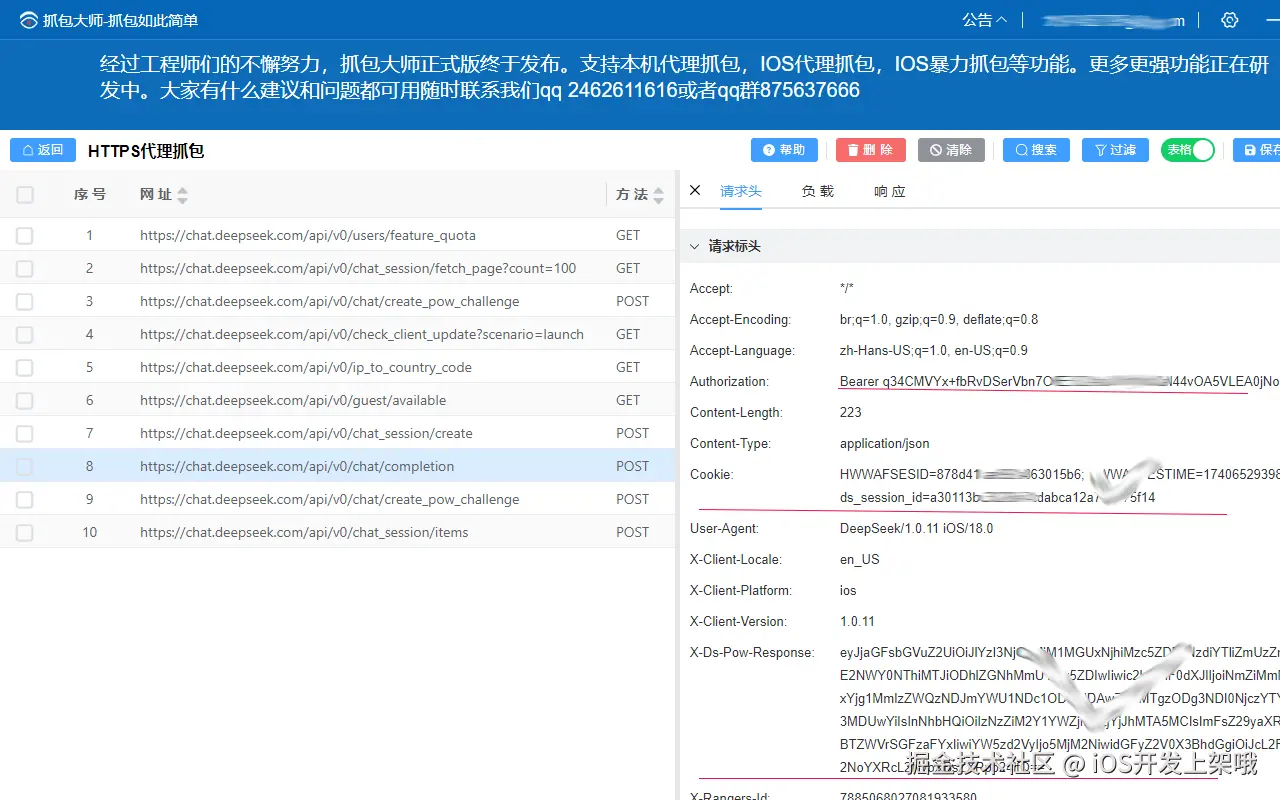Switch to the 请求头 tab

(x=741, y=191)
